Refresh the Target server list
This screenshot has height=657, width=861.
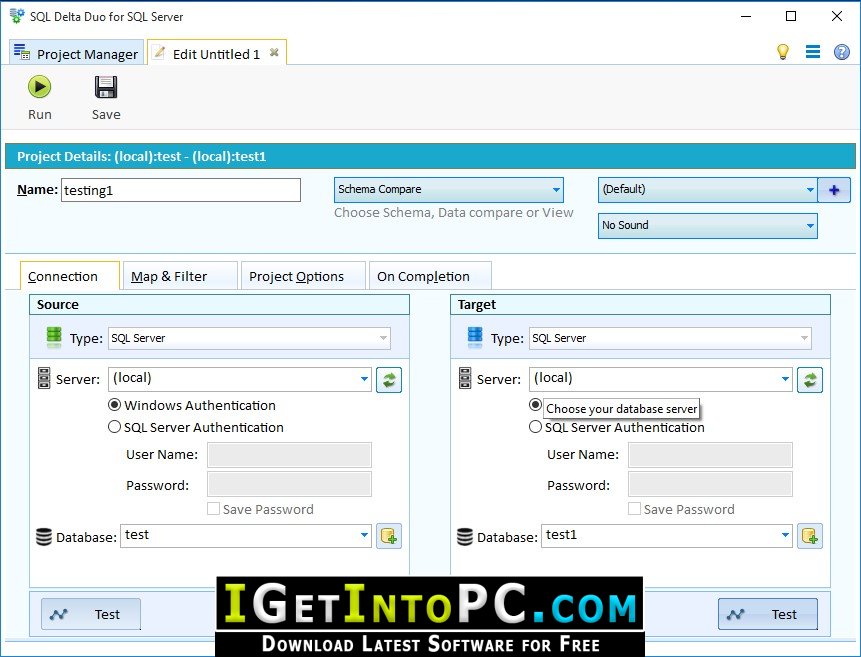810,380
